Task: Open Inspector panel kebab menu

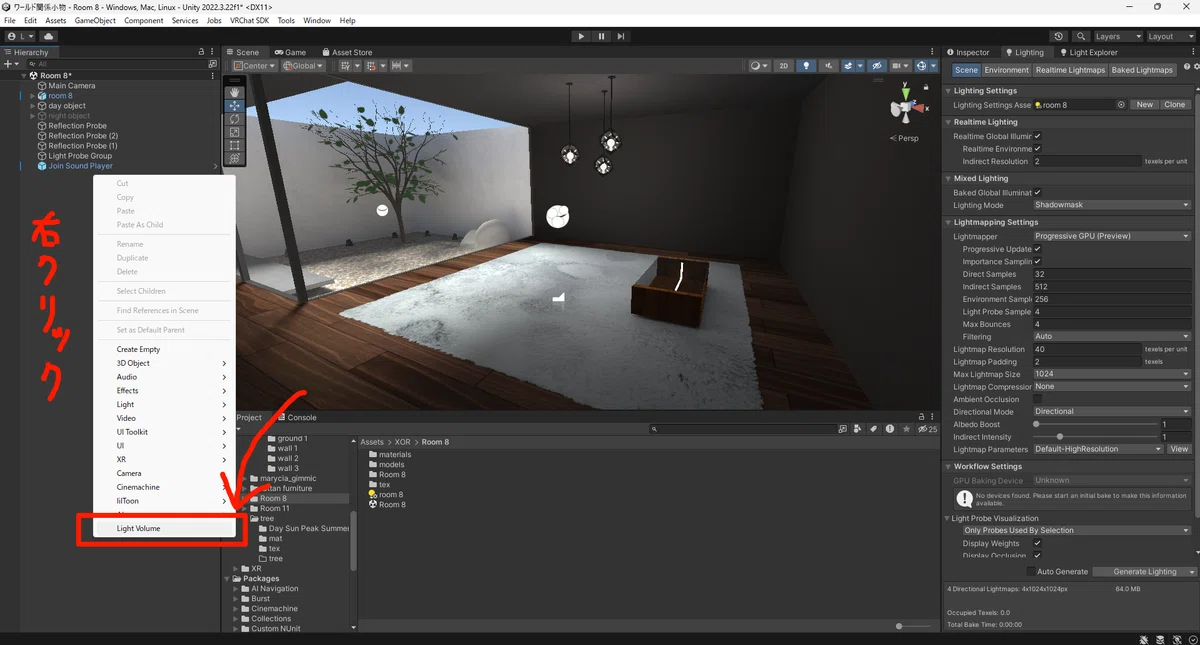Action: [1192, 52]
